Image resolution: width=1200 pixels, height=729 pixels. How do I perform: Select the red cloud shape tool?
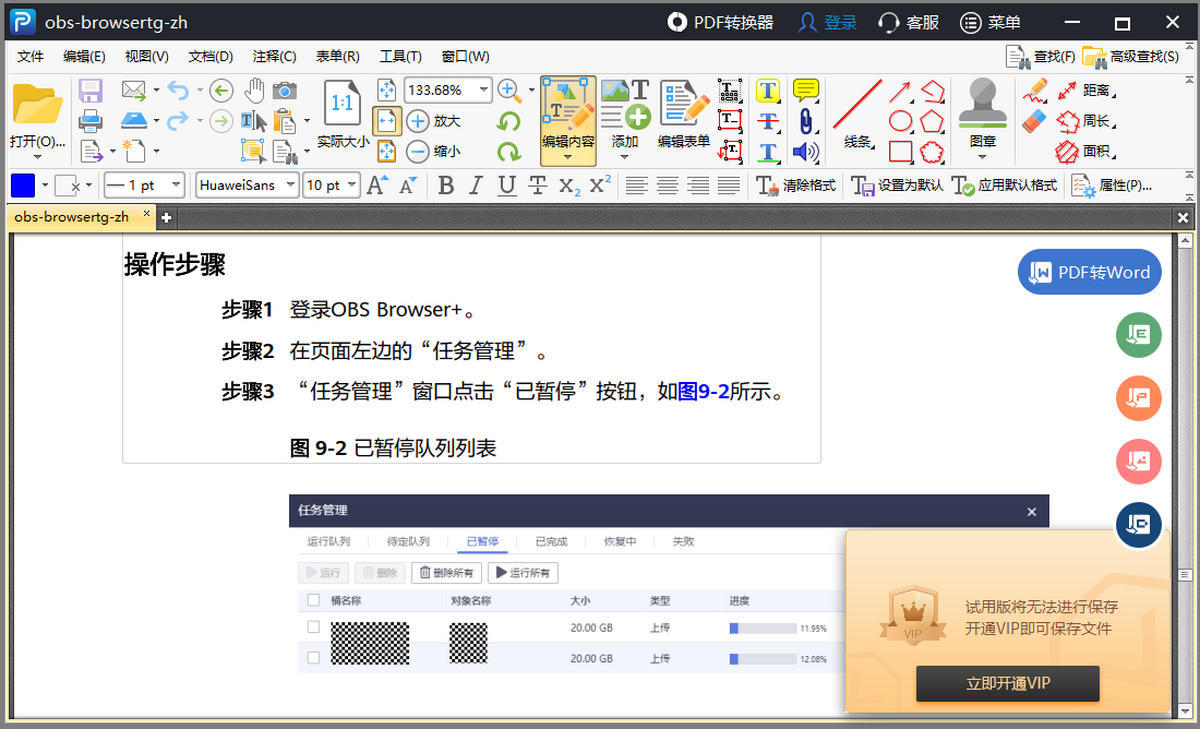932,151
